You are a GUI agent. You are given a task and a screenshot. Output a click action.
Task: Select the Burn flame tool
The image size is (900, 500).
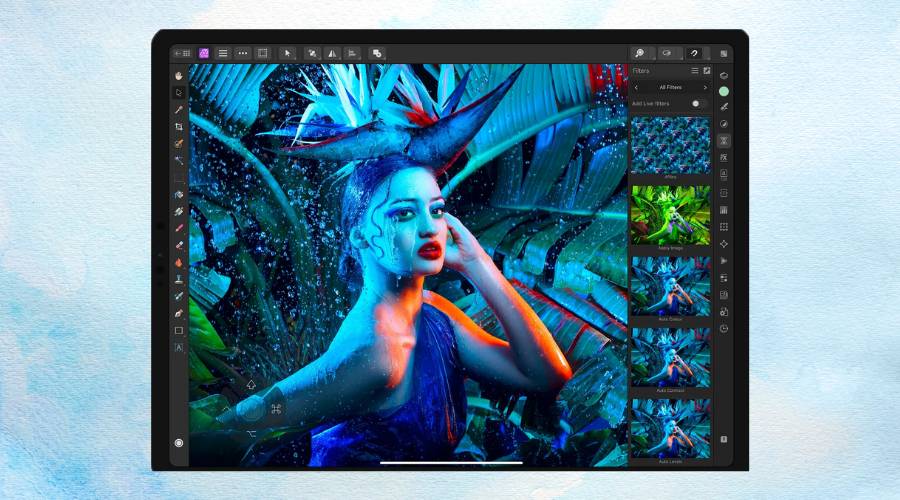click(179, 262)
